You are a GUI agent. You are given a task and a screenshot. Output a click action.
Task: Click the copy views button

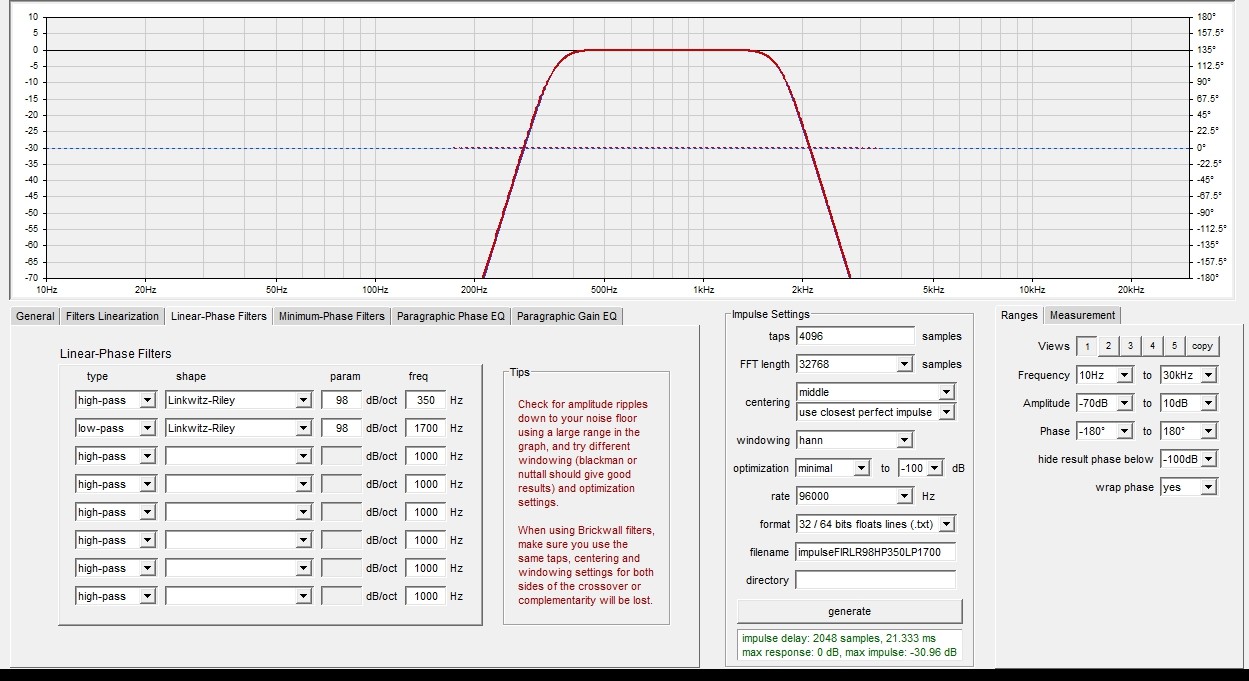point(1202,346)
